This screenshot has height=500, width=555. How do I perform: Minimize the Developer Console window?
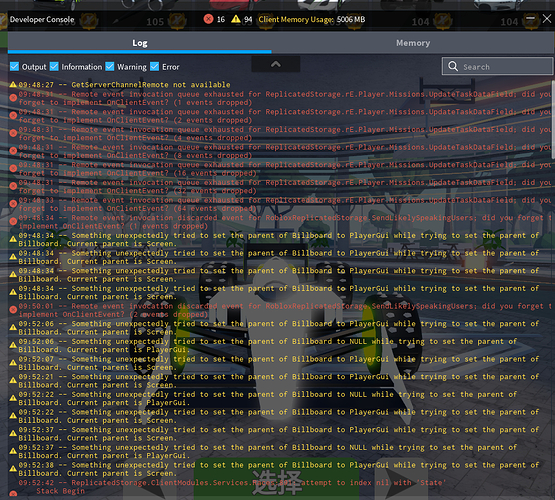click(530, 18)
